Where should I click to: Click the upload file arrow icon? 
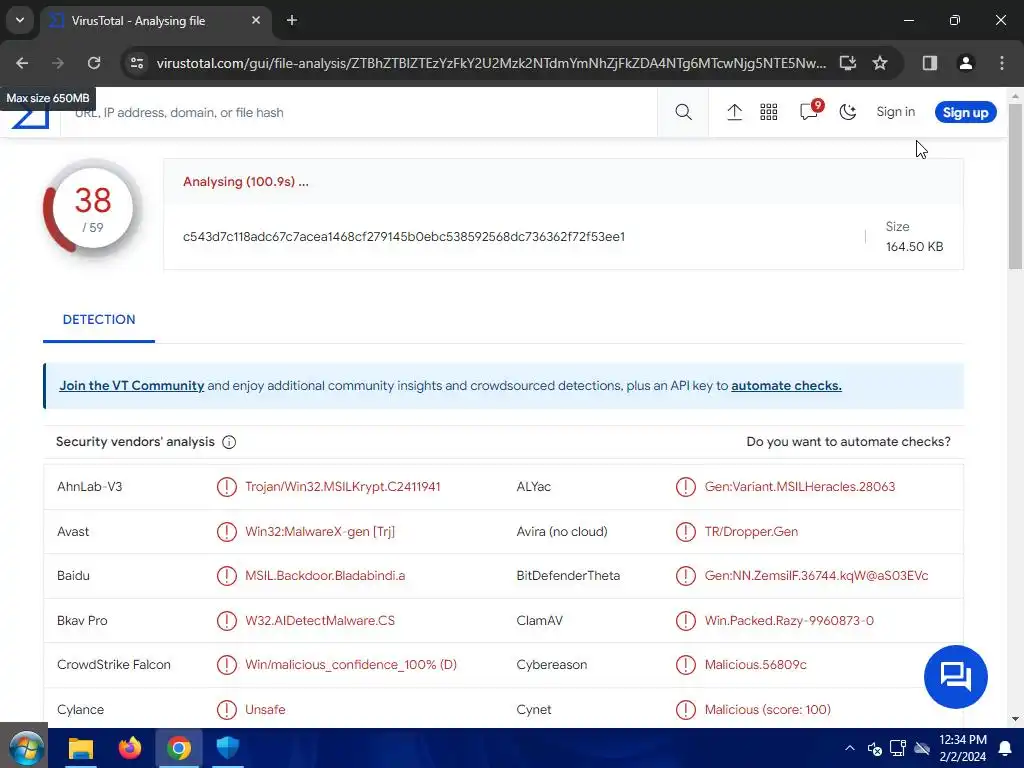[734, 112]
